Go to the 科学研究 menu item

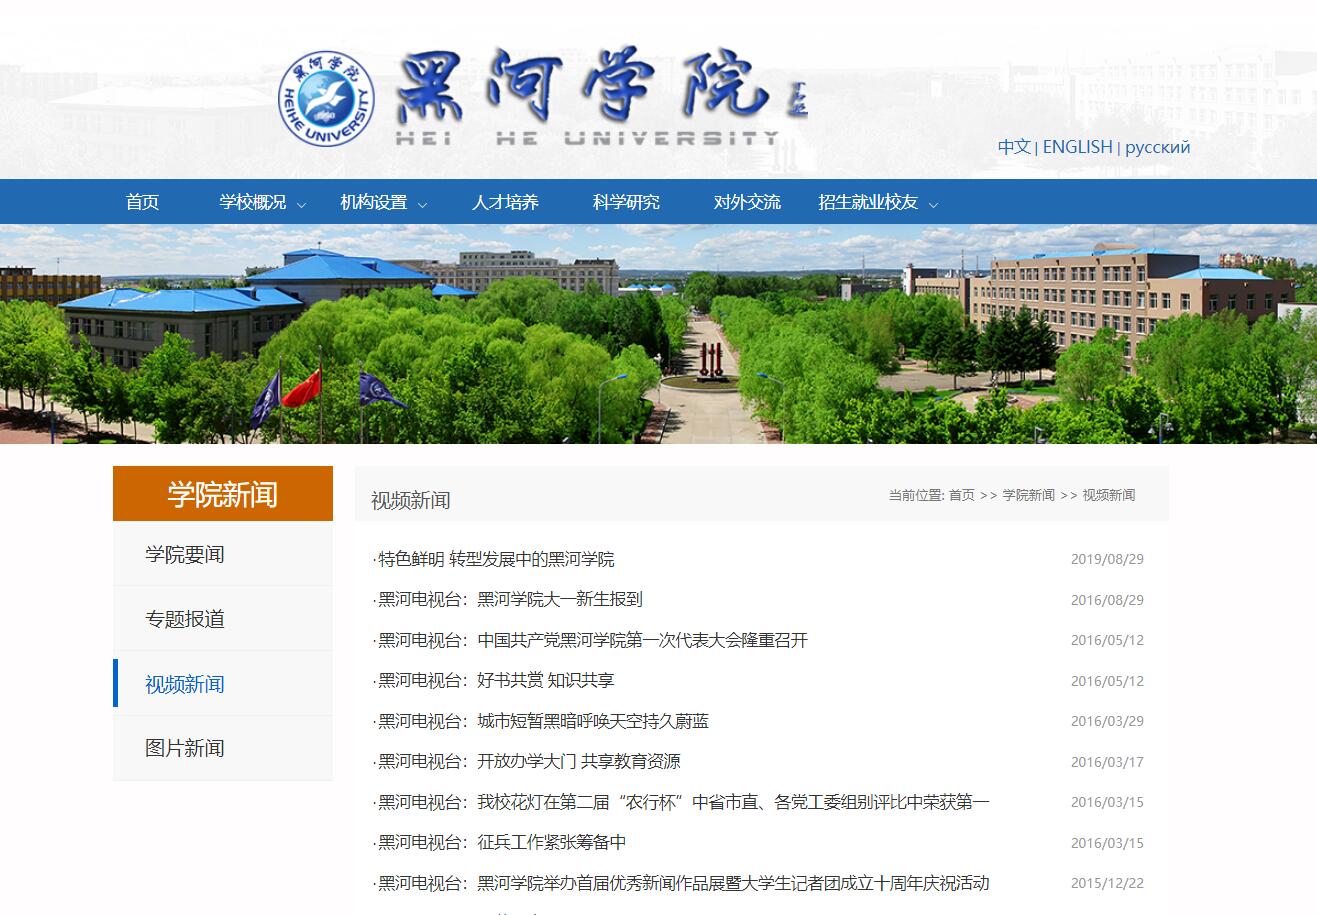(x=626, y=202)
